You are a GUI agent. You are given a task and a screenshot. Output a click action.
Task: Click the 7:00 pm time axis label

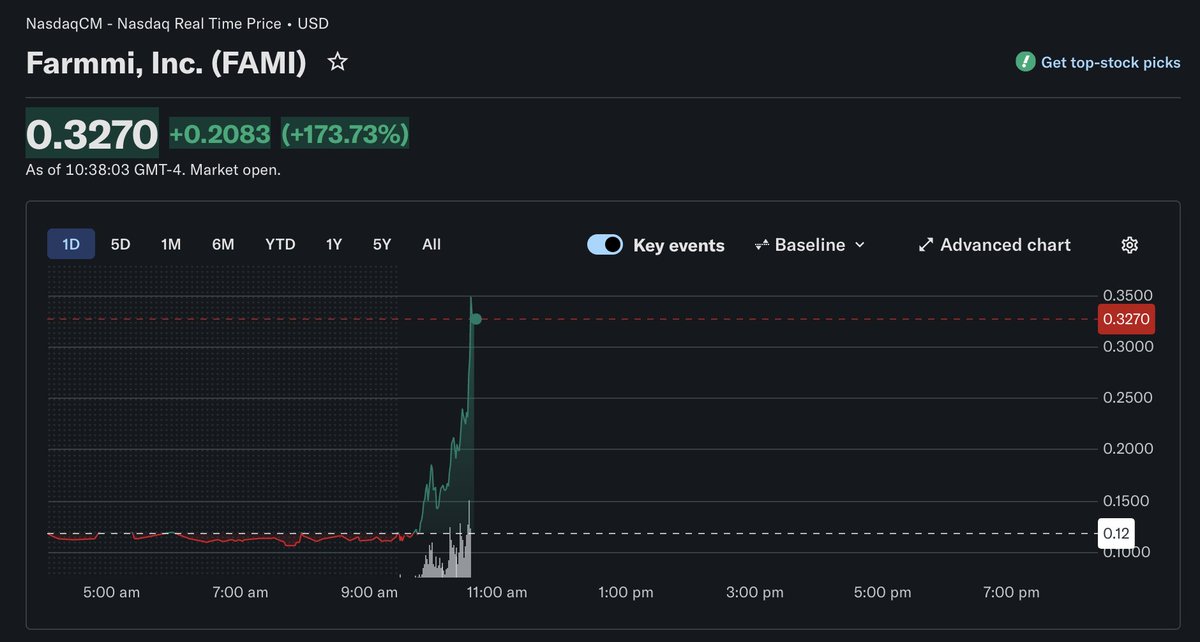pos(1011,593)
